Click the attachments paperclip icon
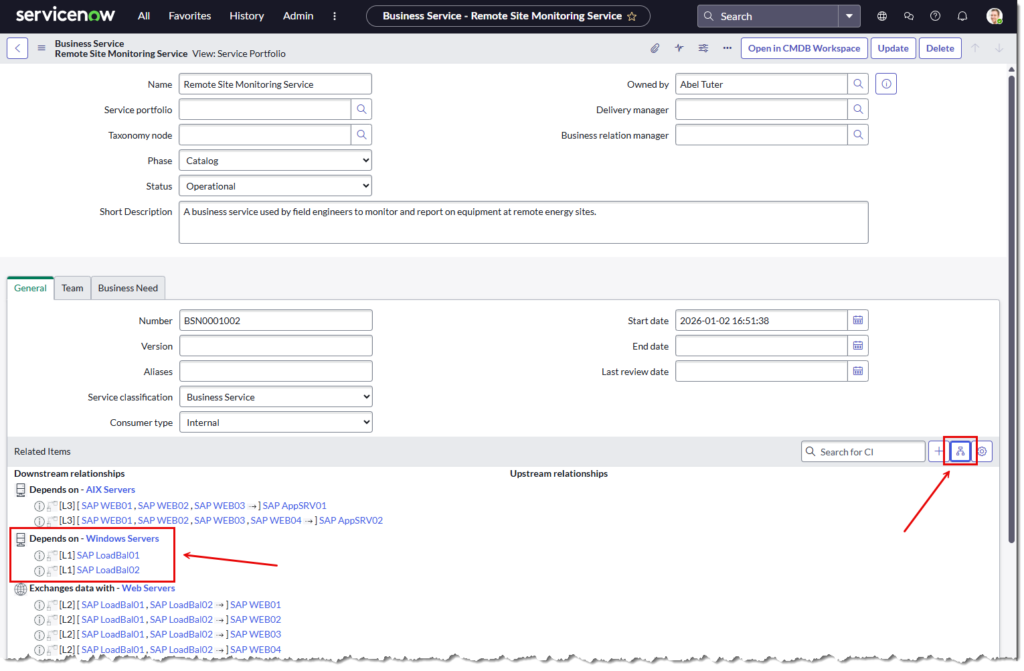Viewport: 1024px width, 671px height. pos(655,48)
